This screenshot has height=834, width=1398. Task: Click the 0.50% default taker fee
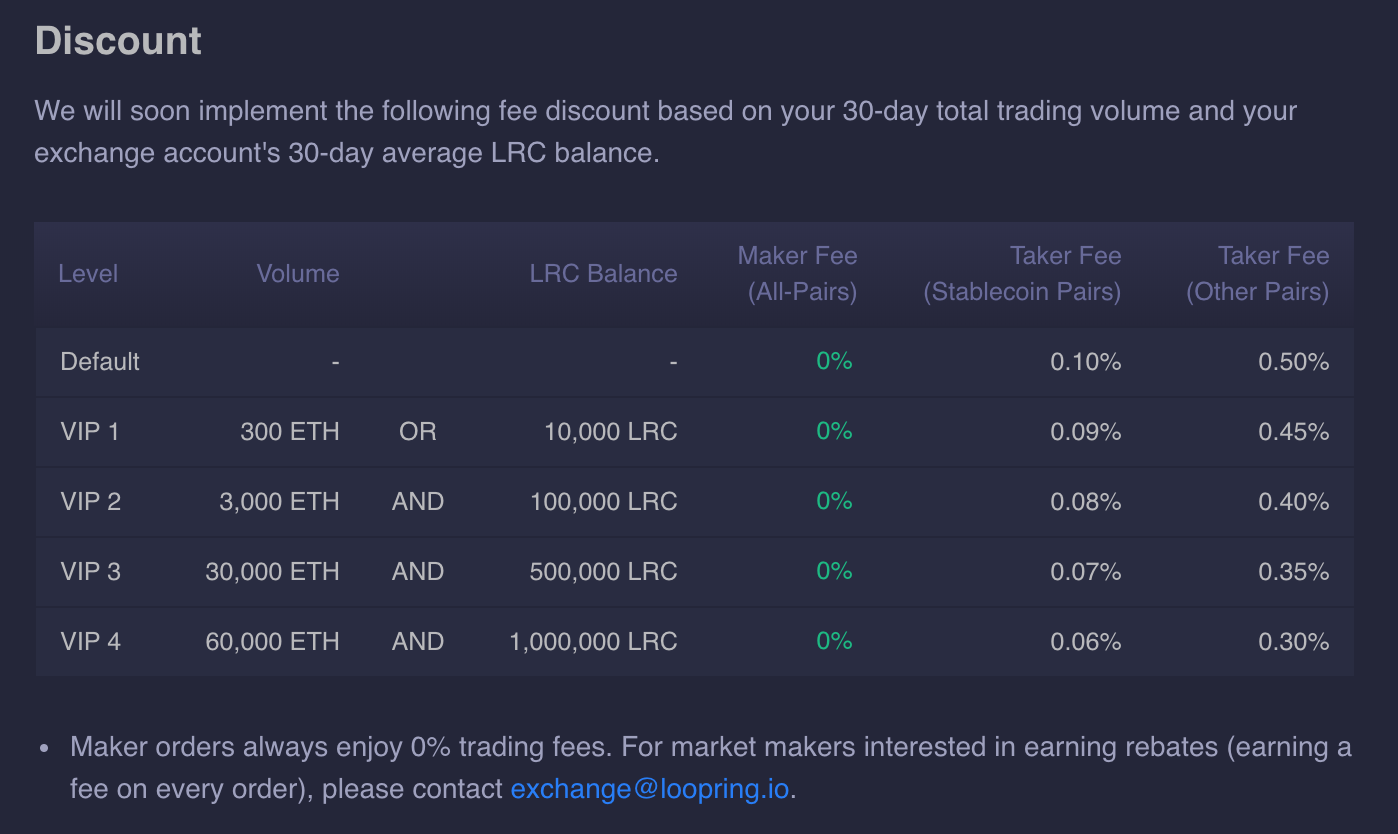click(1294, 362)
